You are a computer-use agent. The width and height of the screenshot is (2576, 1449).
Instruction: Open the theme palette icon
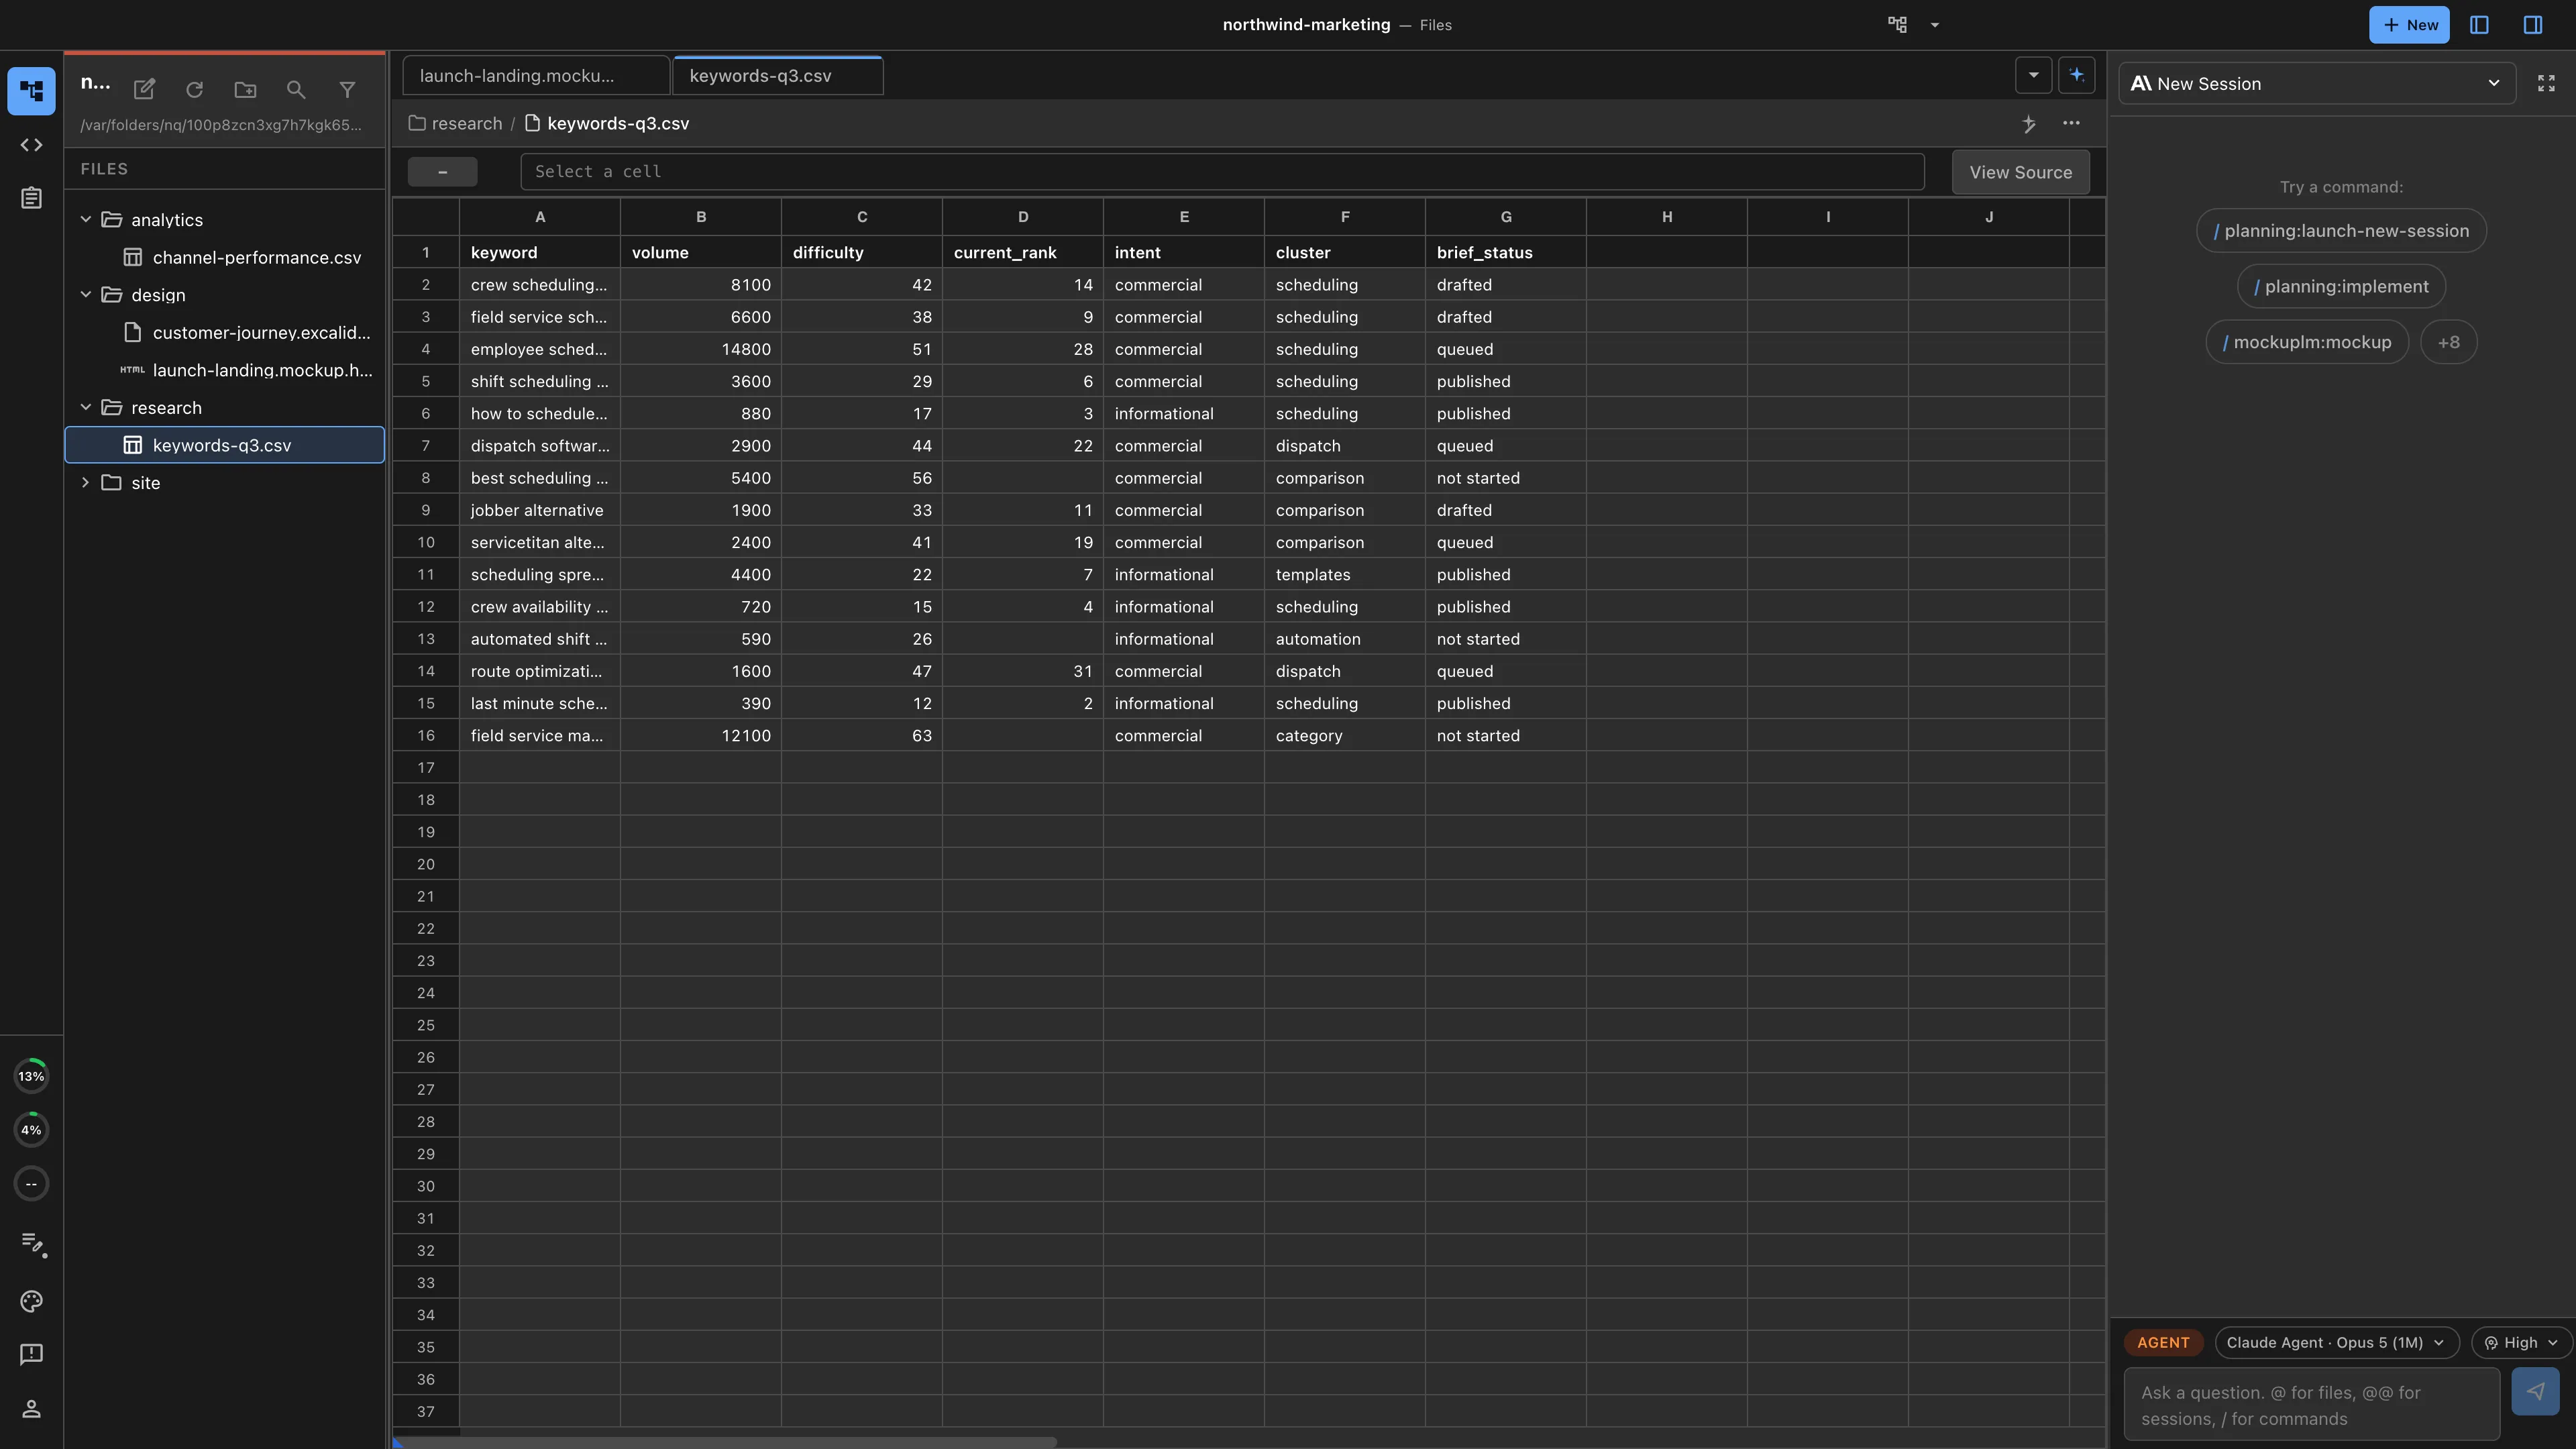(x=31, y=1301)
